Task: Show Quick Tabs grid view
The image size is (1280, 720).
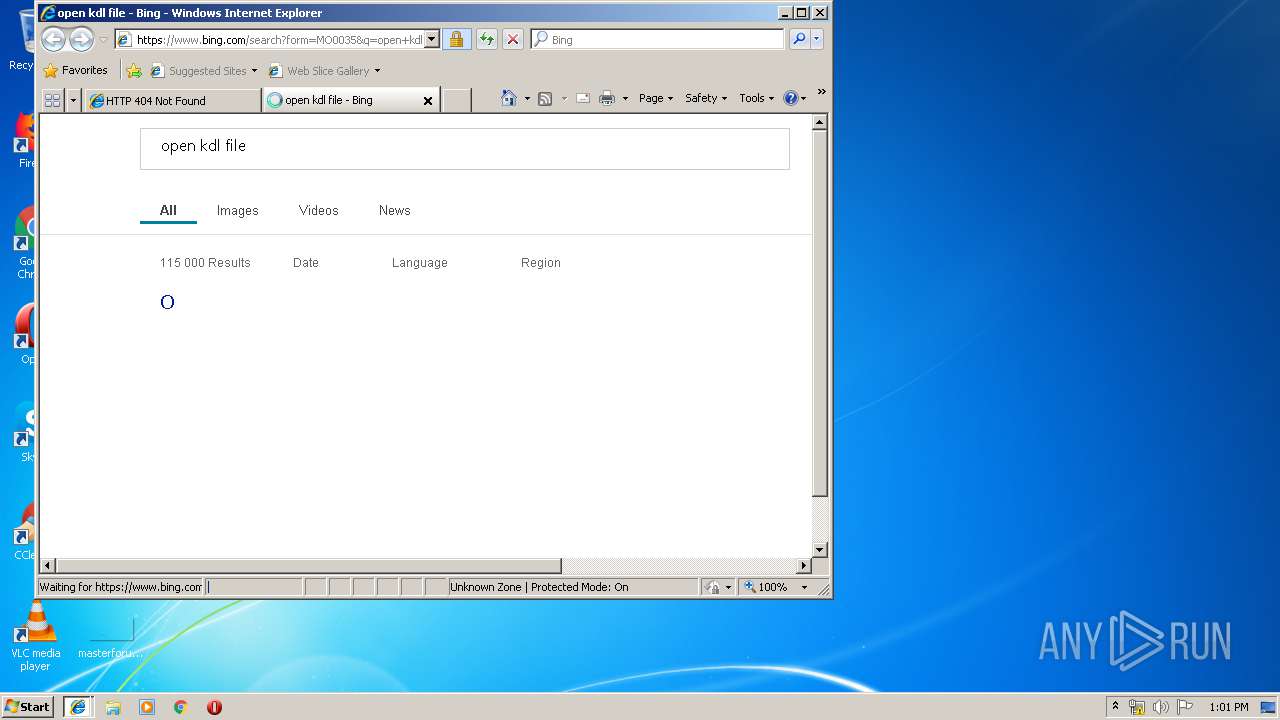Action: 52,100
